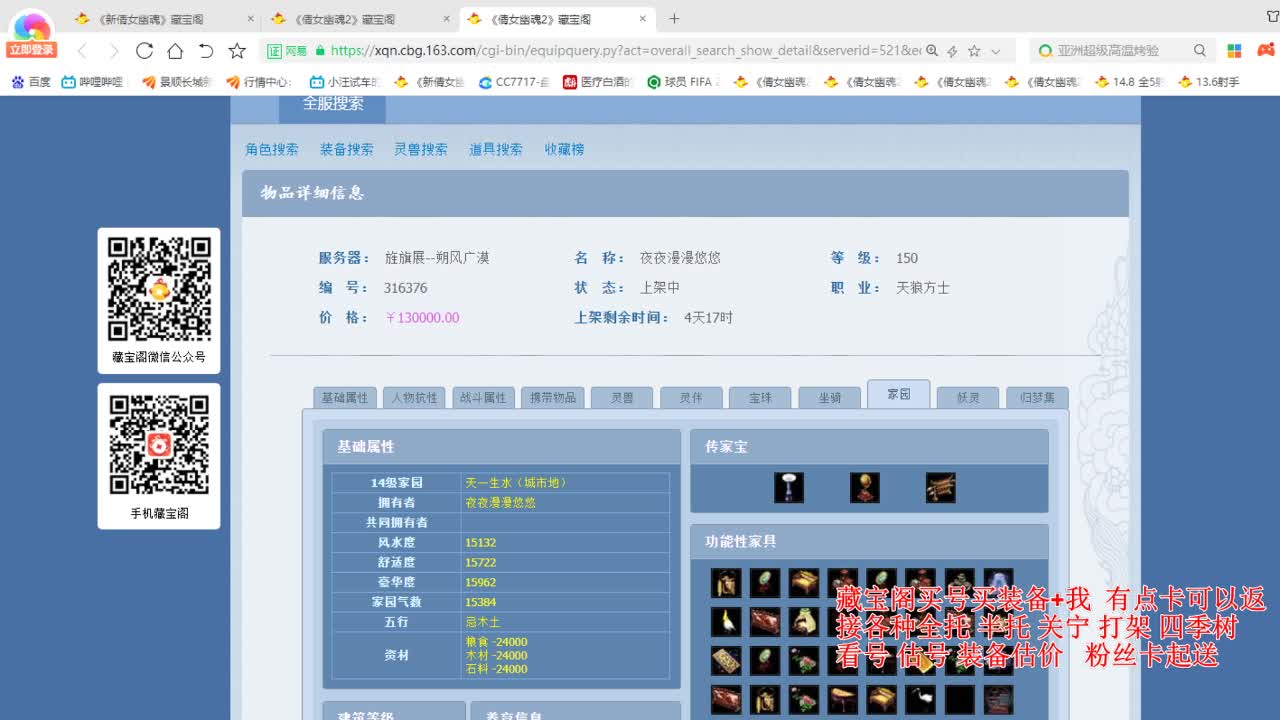Click the first heirloom icon under 传家宝

coord(789,488)
